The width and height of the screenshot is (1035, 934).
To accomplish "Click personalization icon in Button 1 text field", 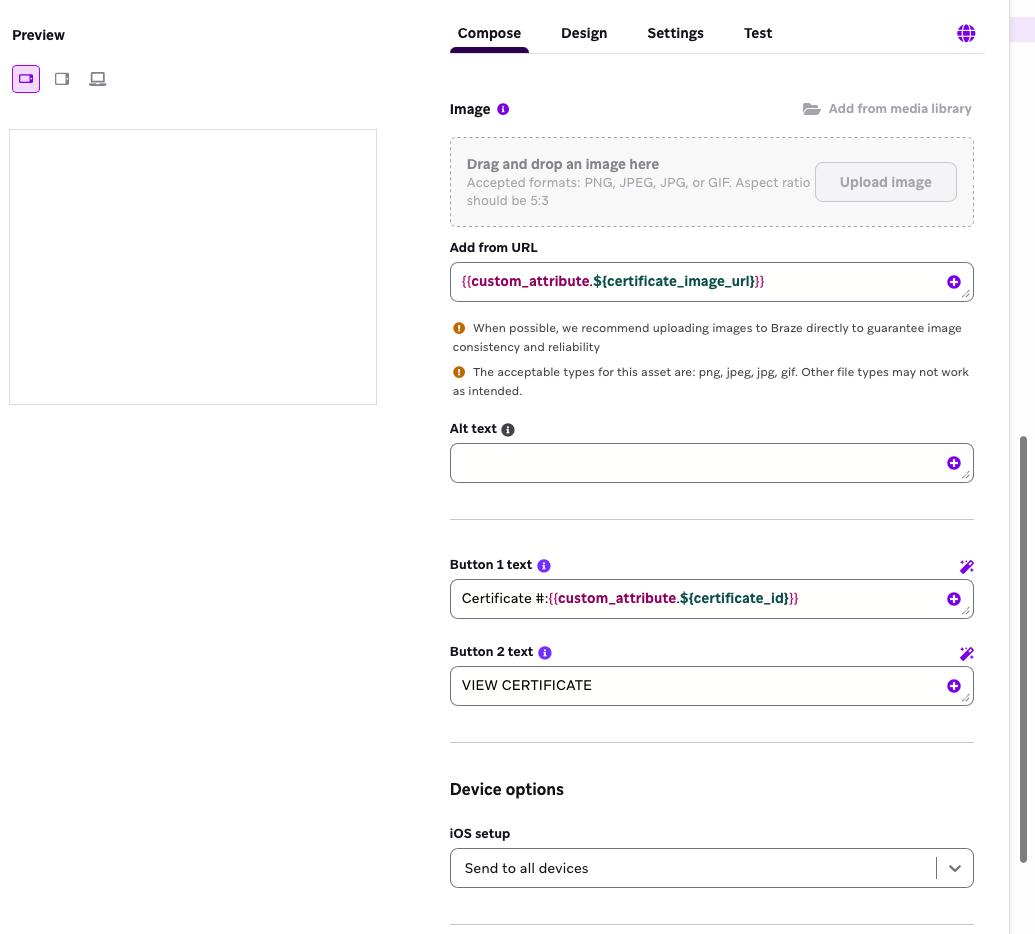I will click(954, 598).
